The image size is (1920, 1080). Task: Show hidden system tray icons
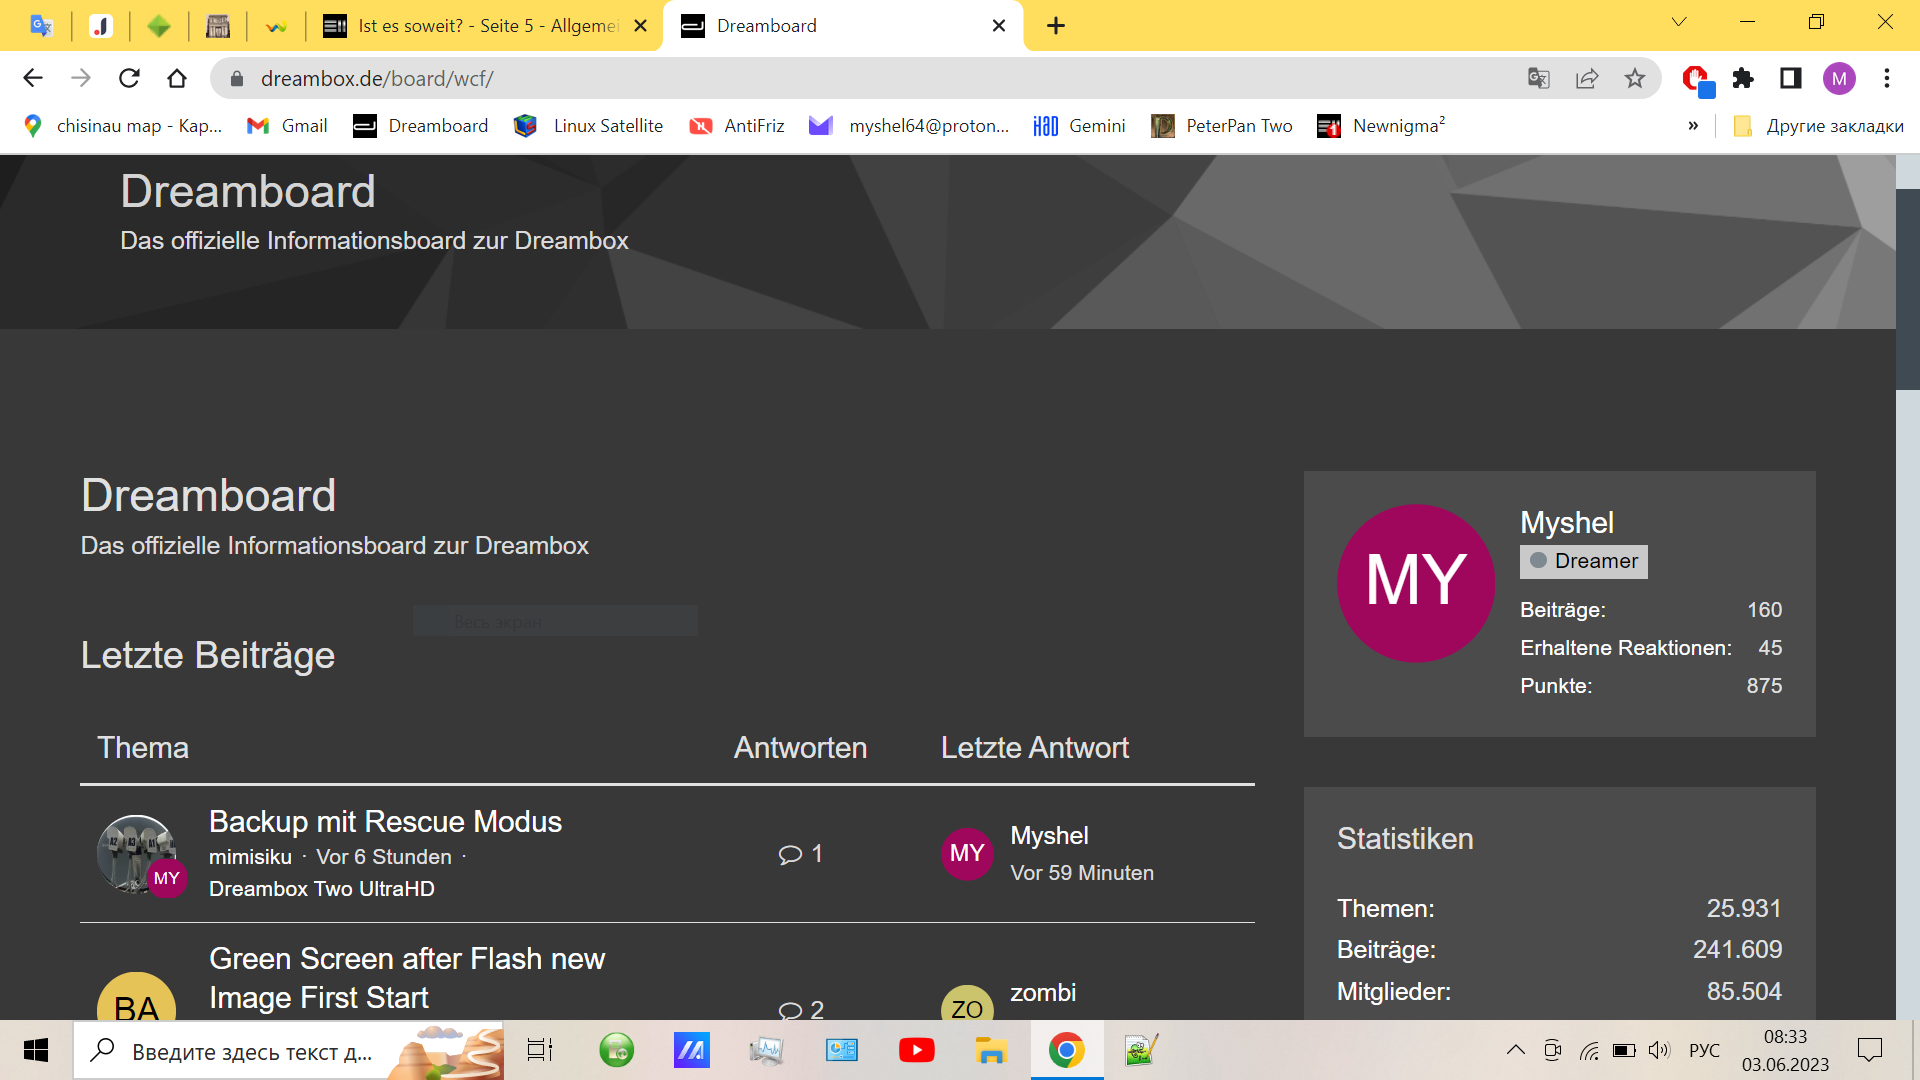[1515, 1050]
